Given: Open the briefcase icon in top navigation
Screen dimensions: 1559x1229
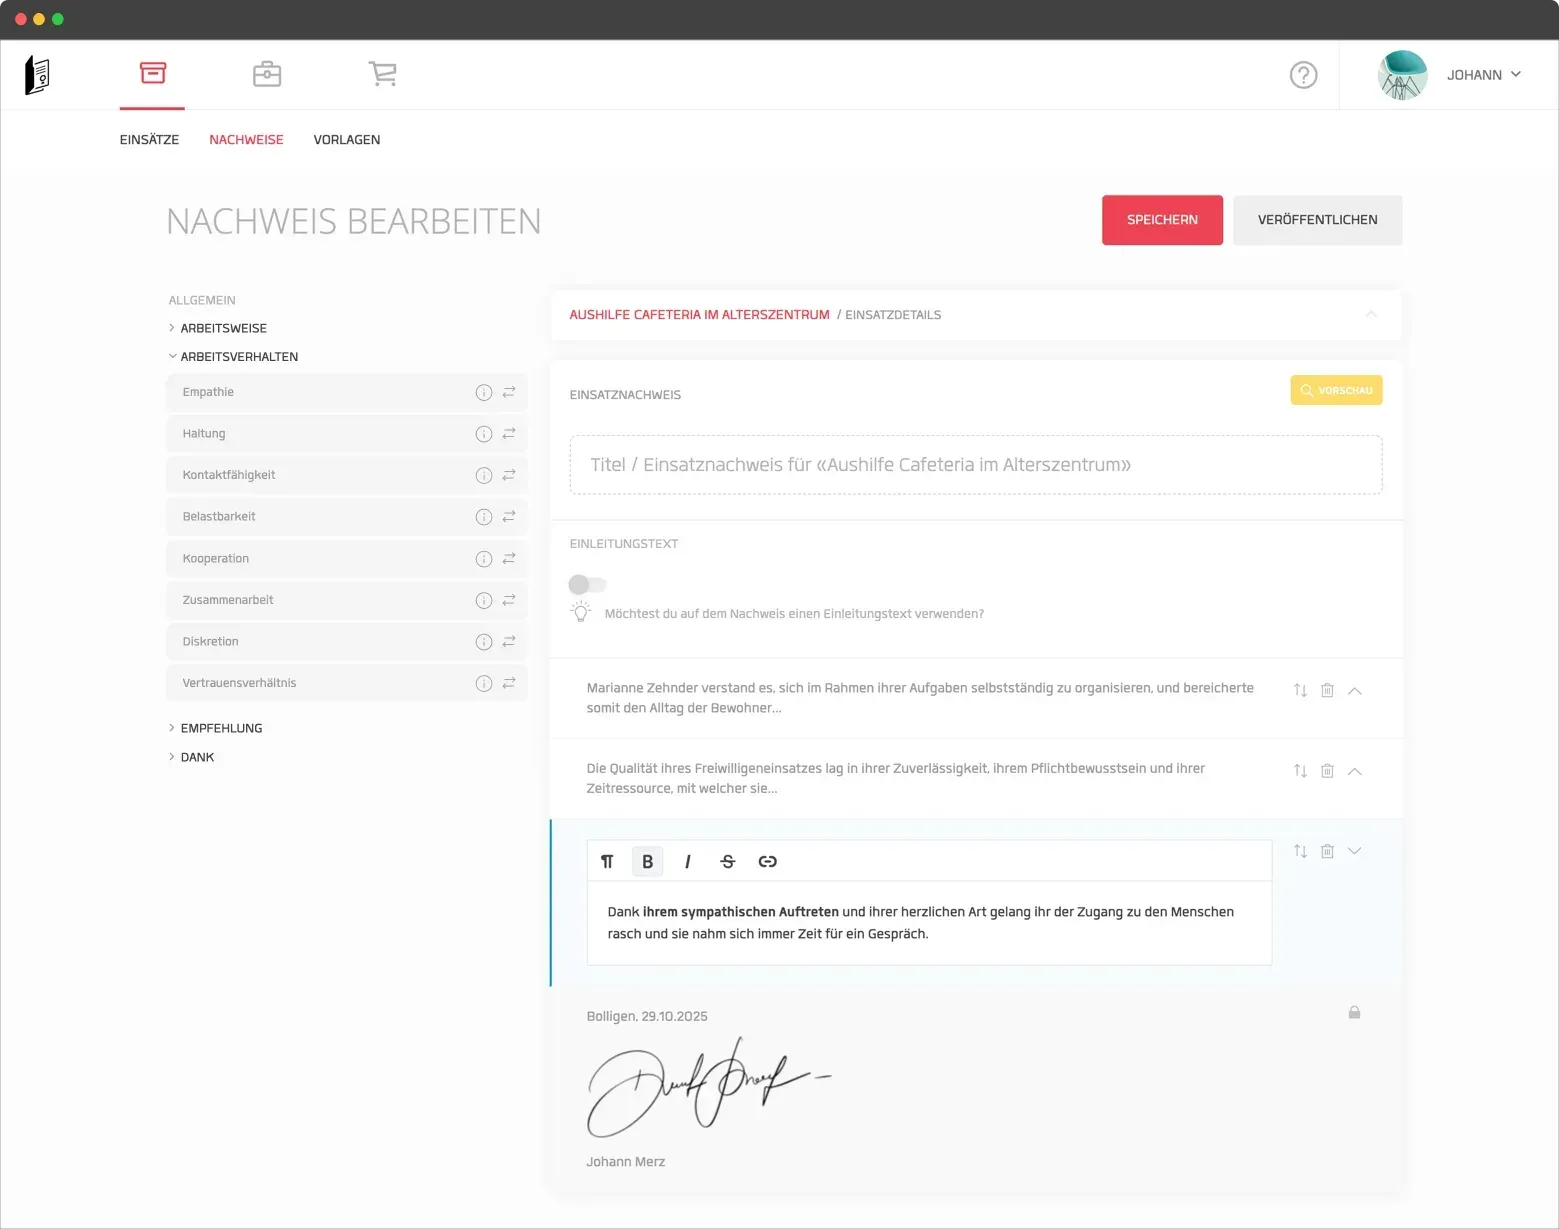Looking at the screenshot, I should [267, 74].
